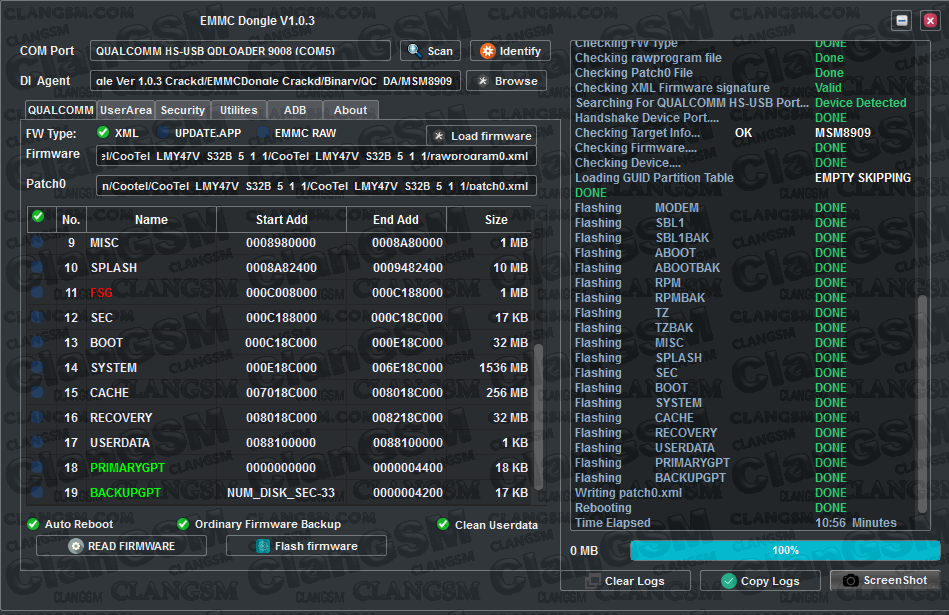Select the MISC partition name
This screenshot has width=949, height=615.
105,243
